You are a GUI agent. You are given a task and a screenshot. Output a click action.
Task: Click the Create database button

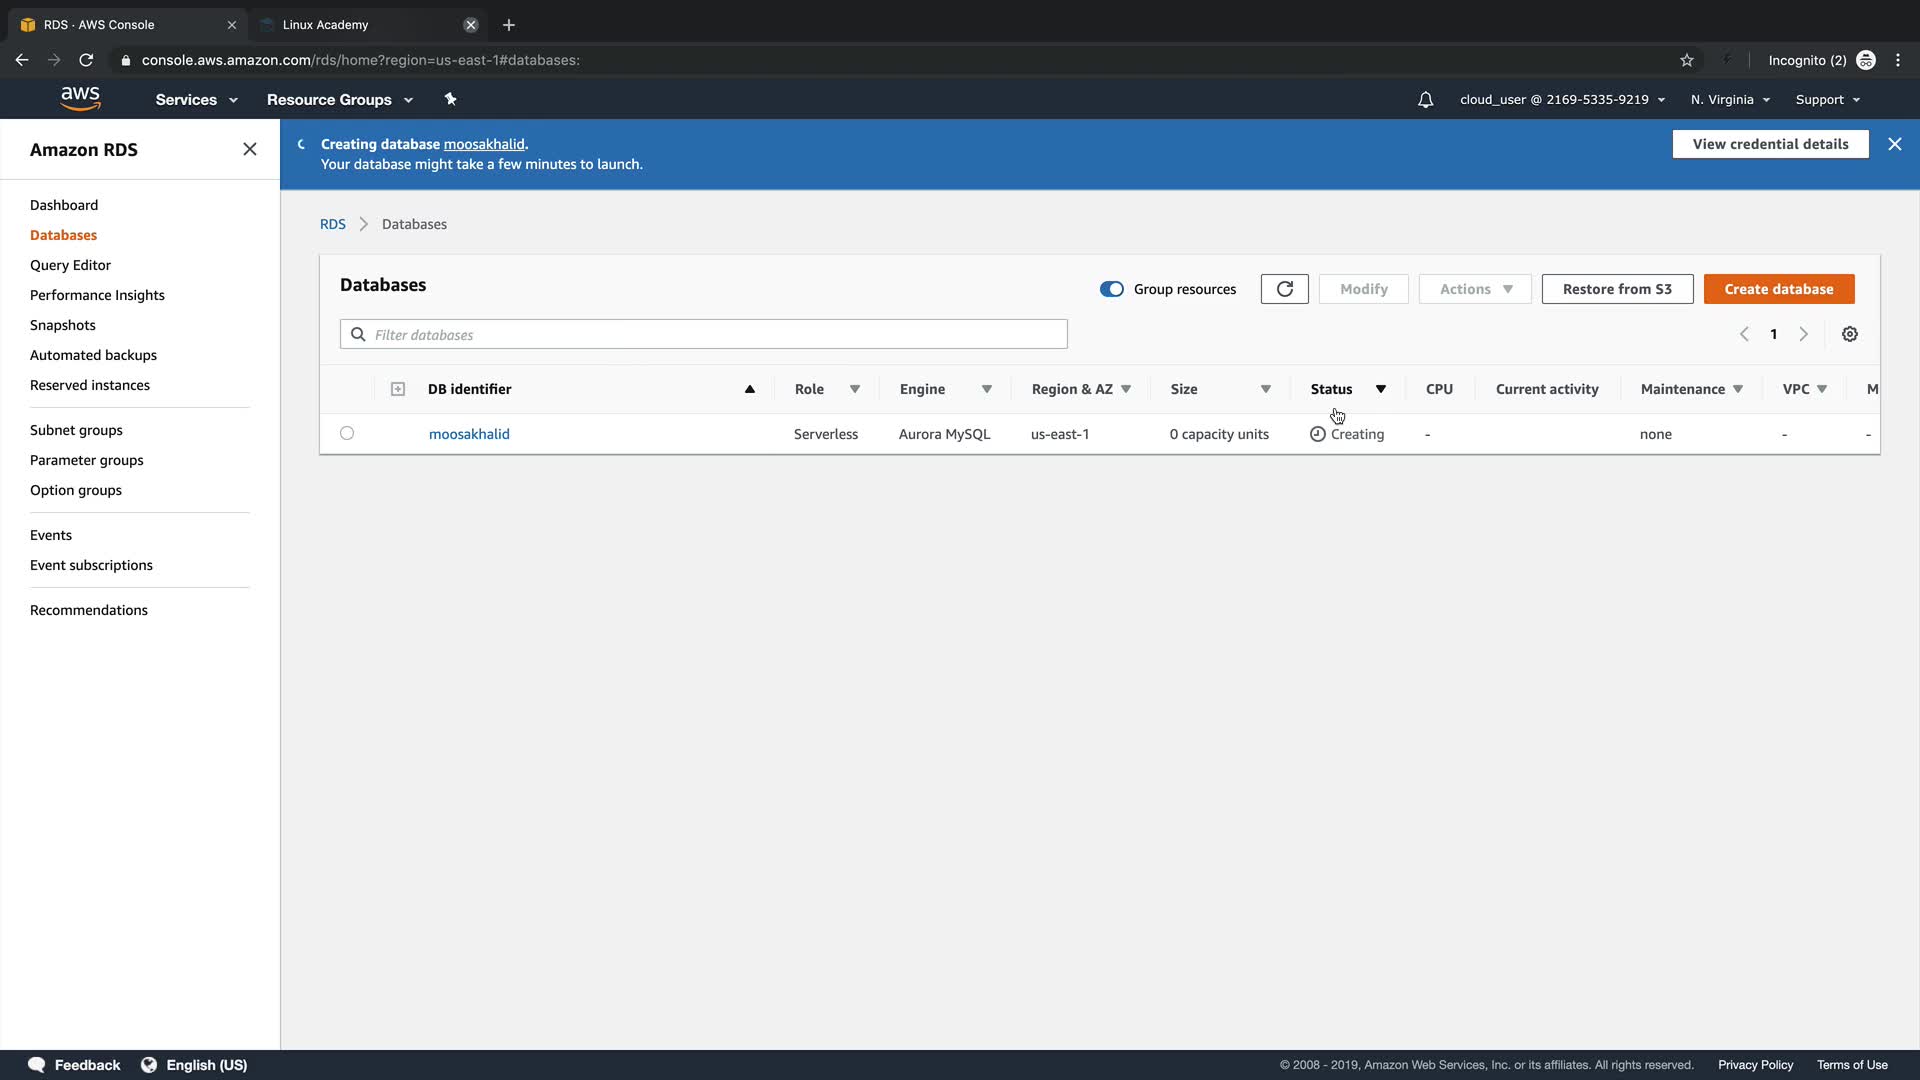[x=1778, y=289]
